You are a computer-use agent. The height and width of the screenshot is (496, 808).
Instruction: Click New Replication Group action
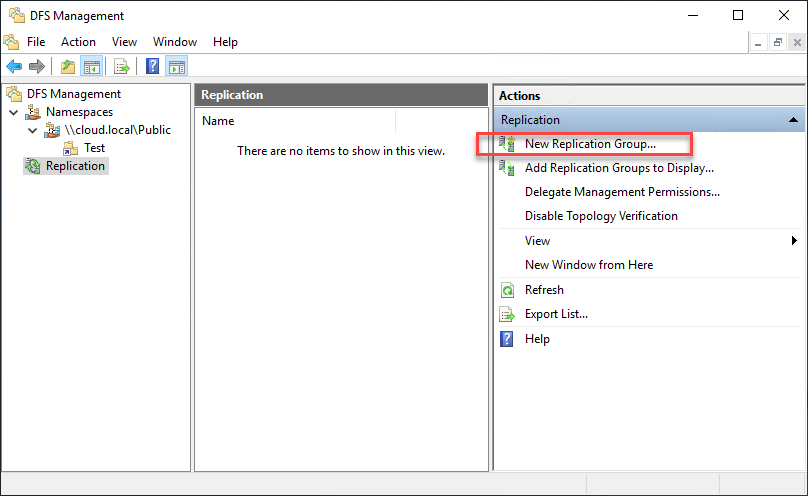coord(590,144)
